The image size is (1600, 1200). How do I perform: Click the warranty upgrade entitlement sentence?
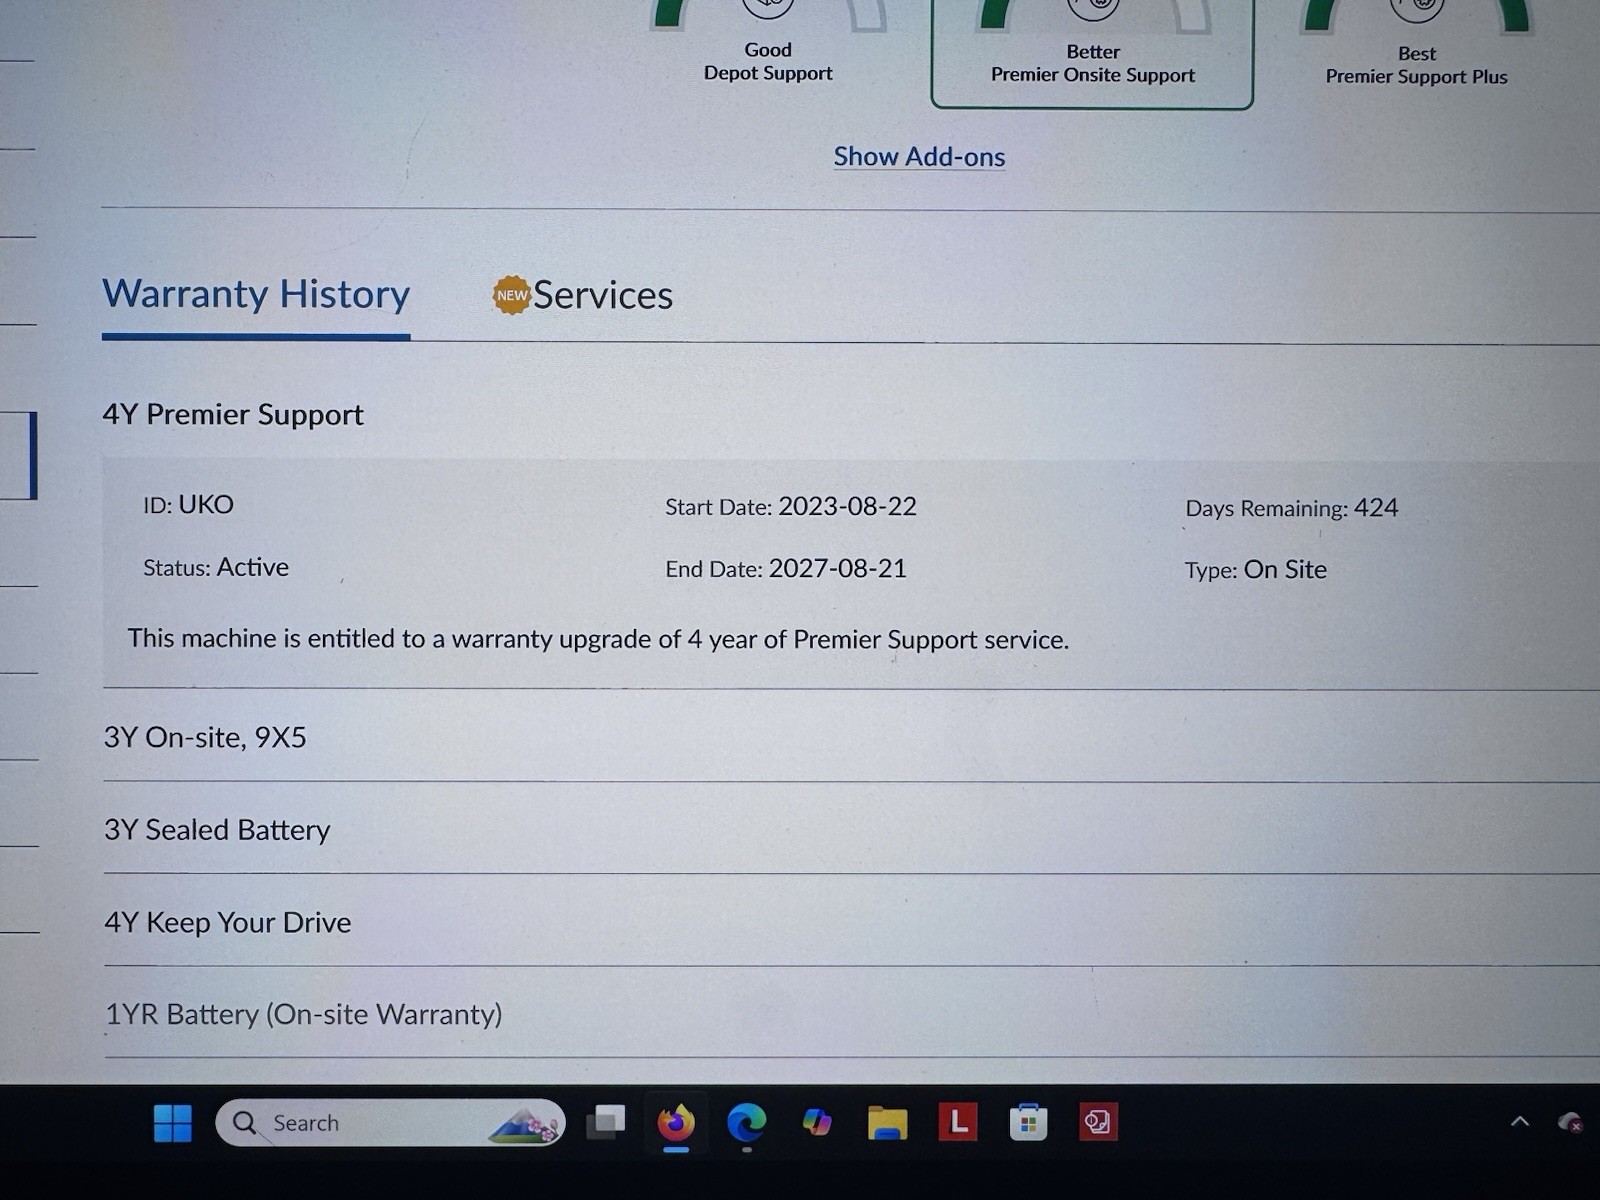click(x=598, y=639)
